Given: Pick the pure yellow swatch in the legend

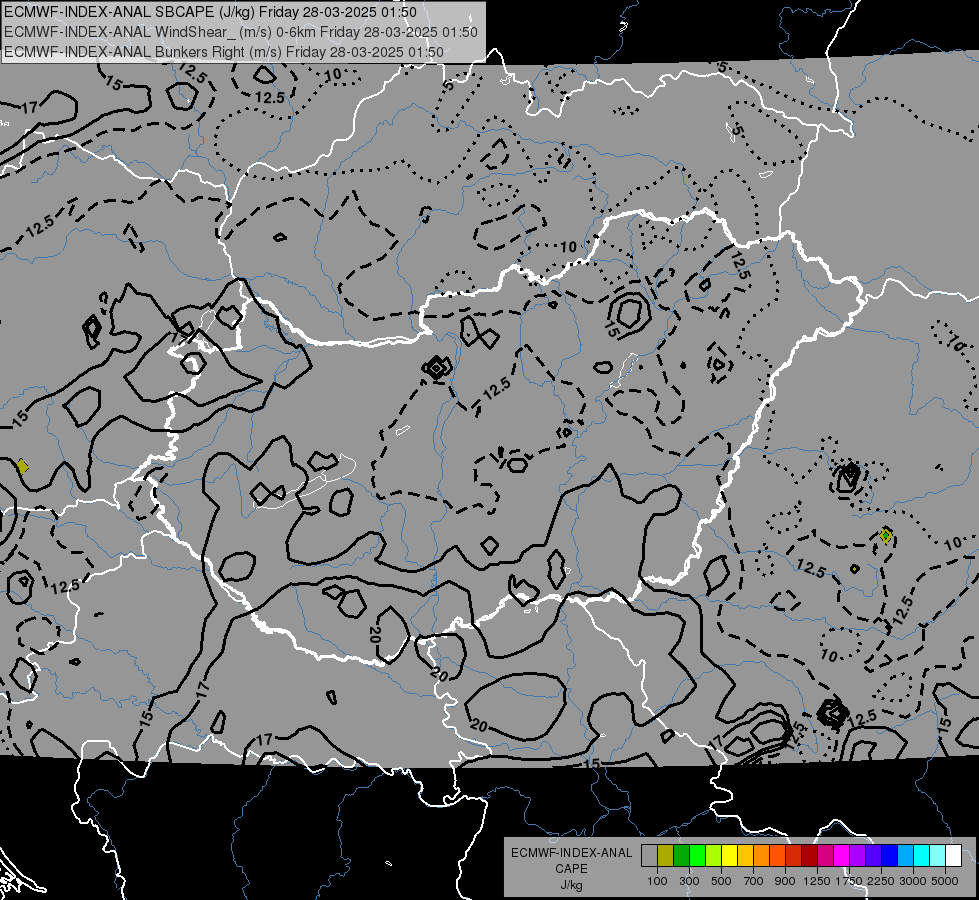Looking at the screenshot, I should (x=729, y=856).
